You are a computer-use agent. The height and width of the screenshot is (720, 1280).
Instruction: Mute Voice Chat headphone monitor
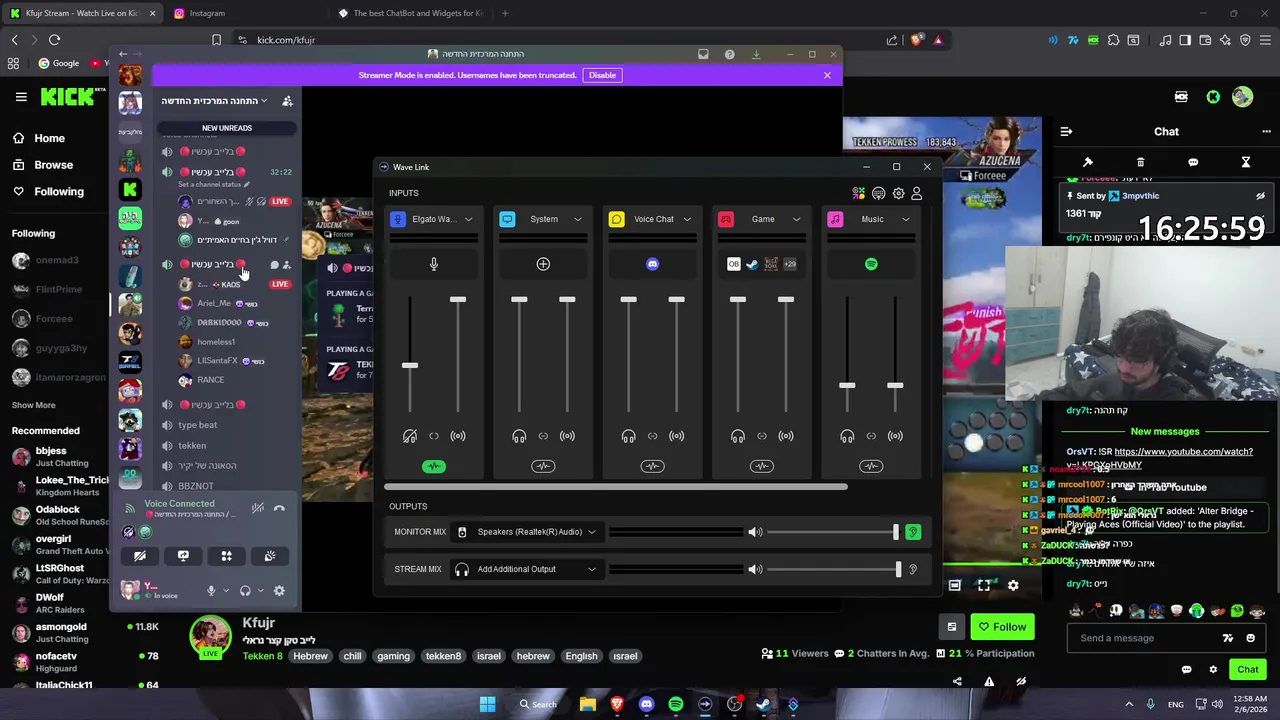628,436
